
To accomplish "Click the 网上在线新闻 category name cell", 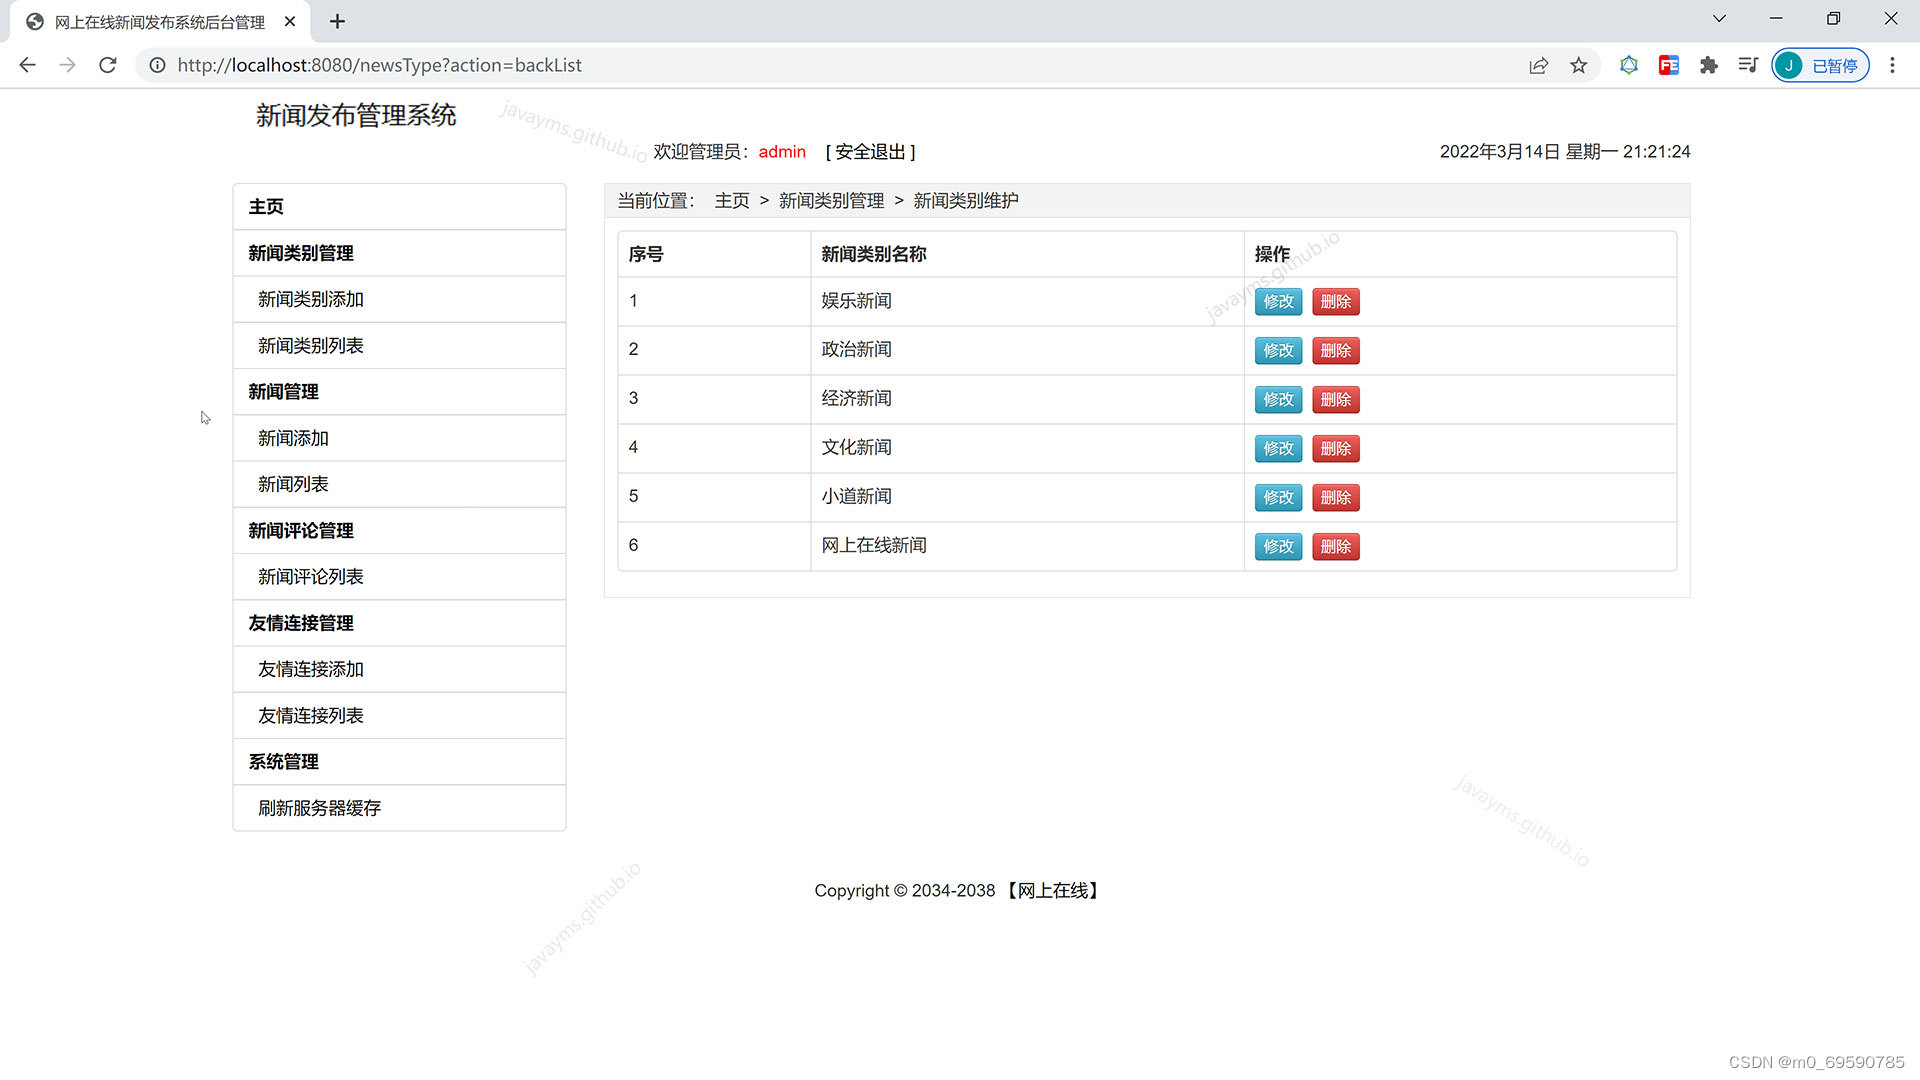I will (1027, 546).
